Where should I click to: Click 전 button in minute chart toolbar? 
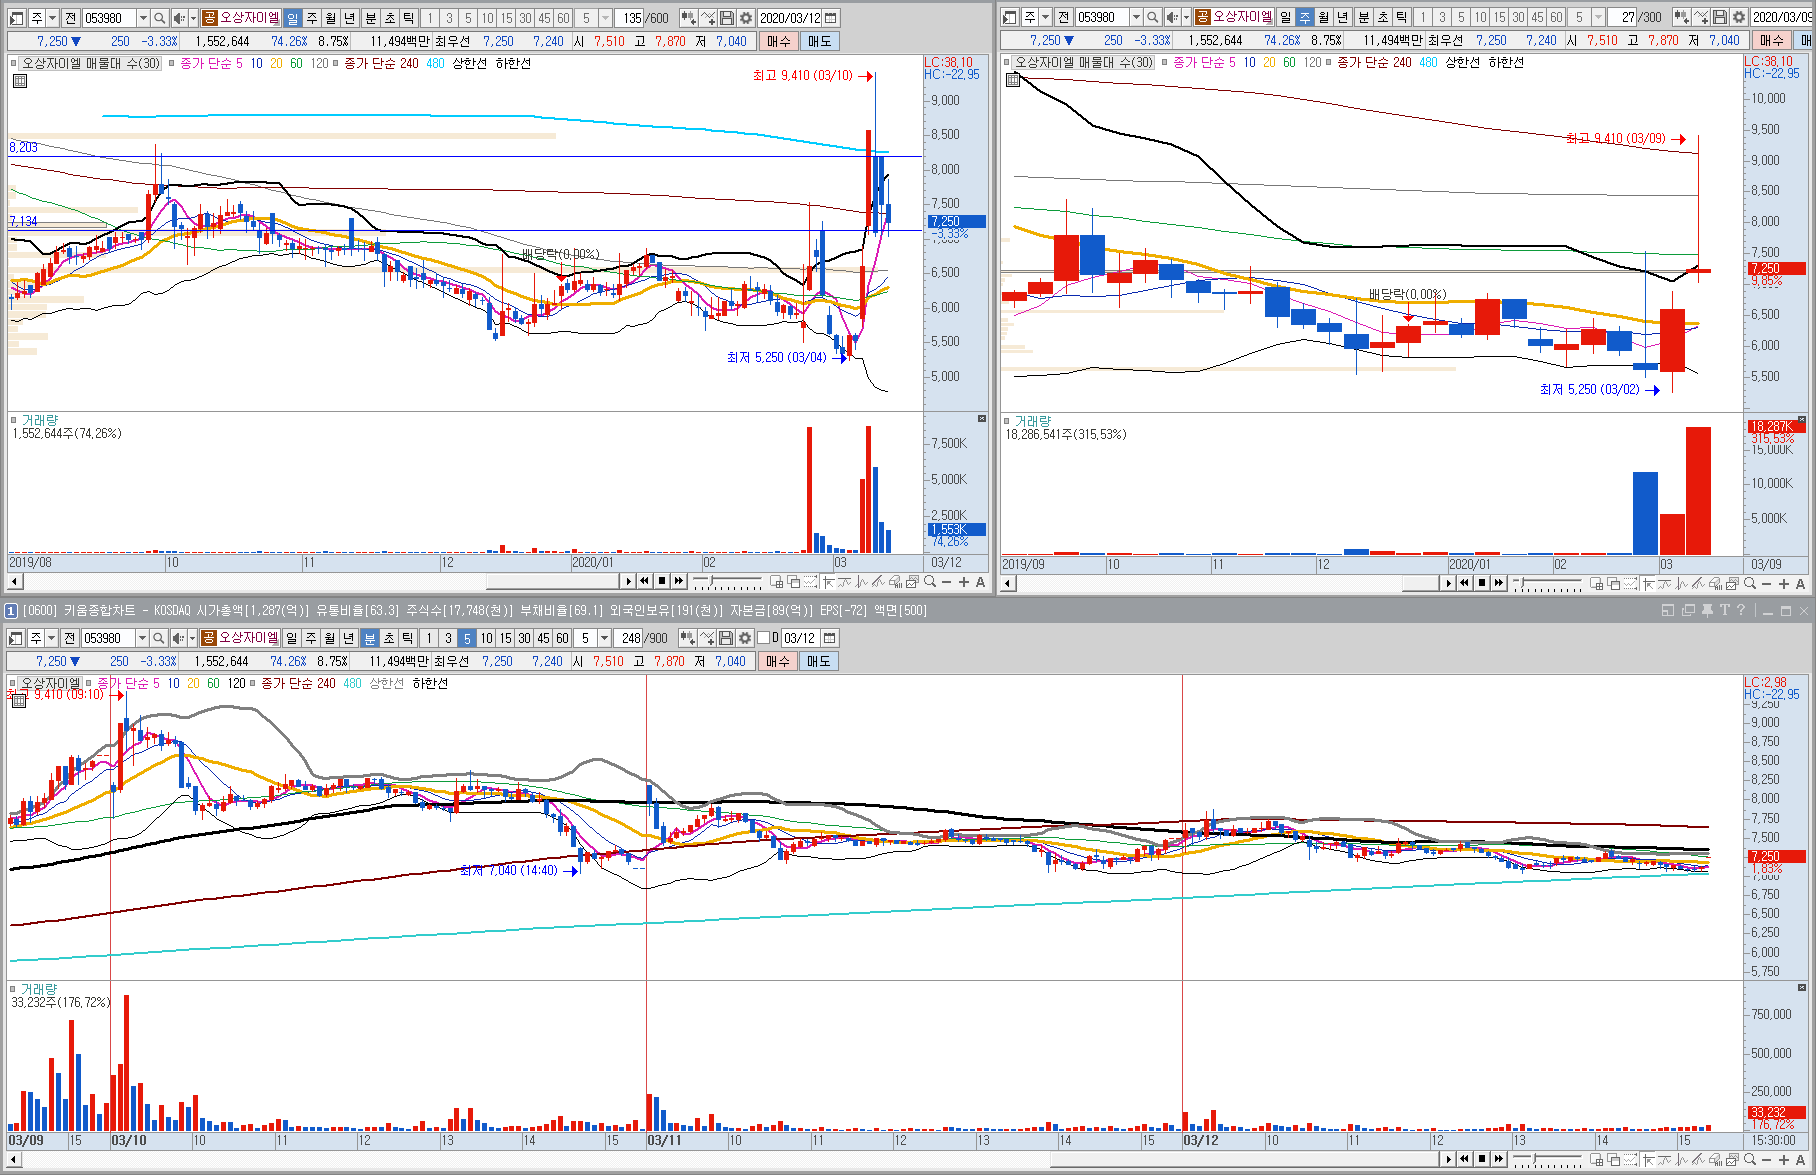69,638
